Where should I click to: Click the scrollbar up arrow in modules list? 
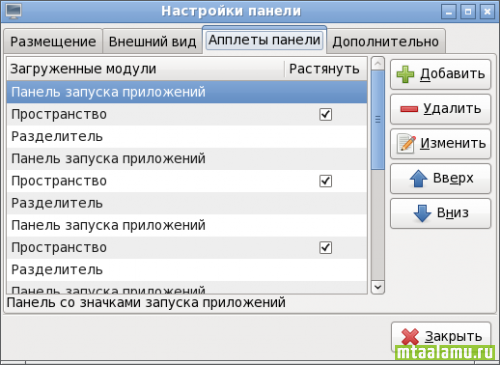coord(378,64)
